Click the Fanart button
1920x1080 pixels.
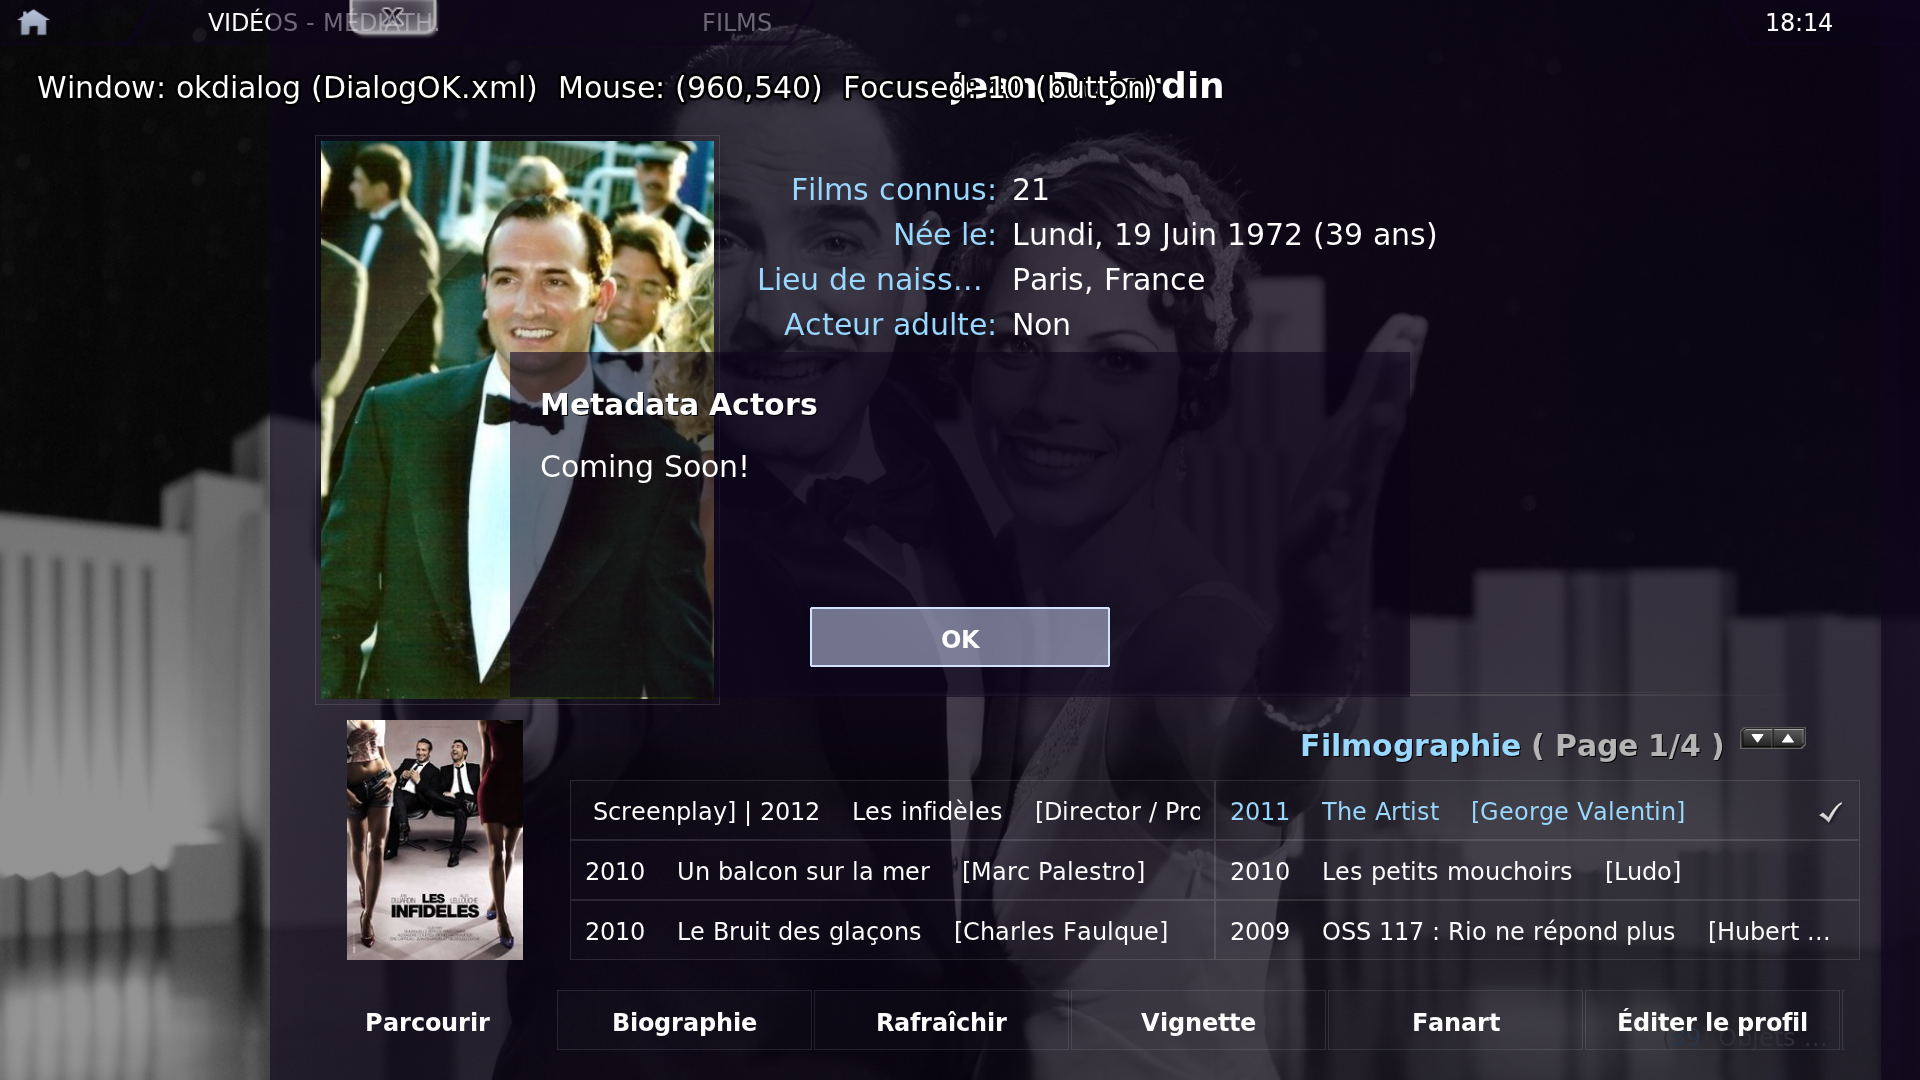pyautogui.click(x=1455, y=1022)
